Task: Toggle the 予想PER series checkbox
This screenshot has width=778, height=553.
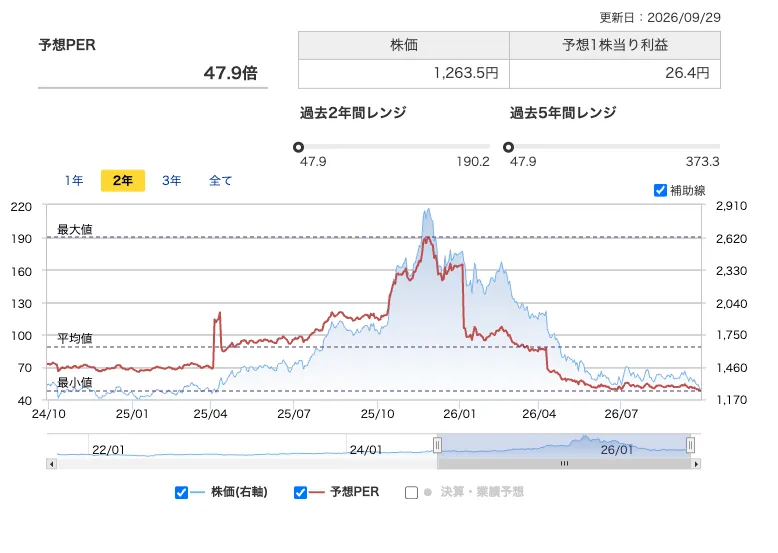Action: [x=300, y=492]
